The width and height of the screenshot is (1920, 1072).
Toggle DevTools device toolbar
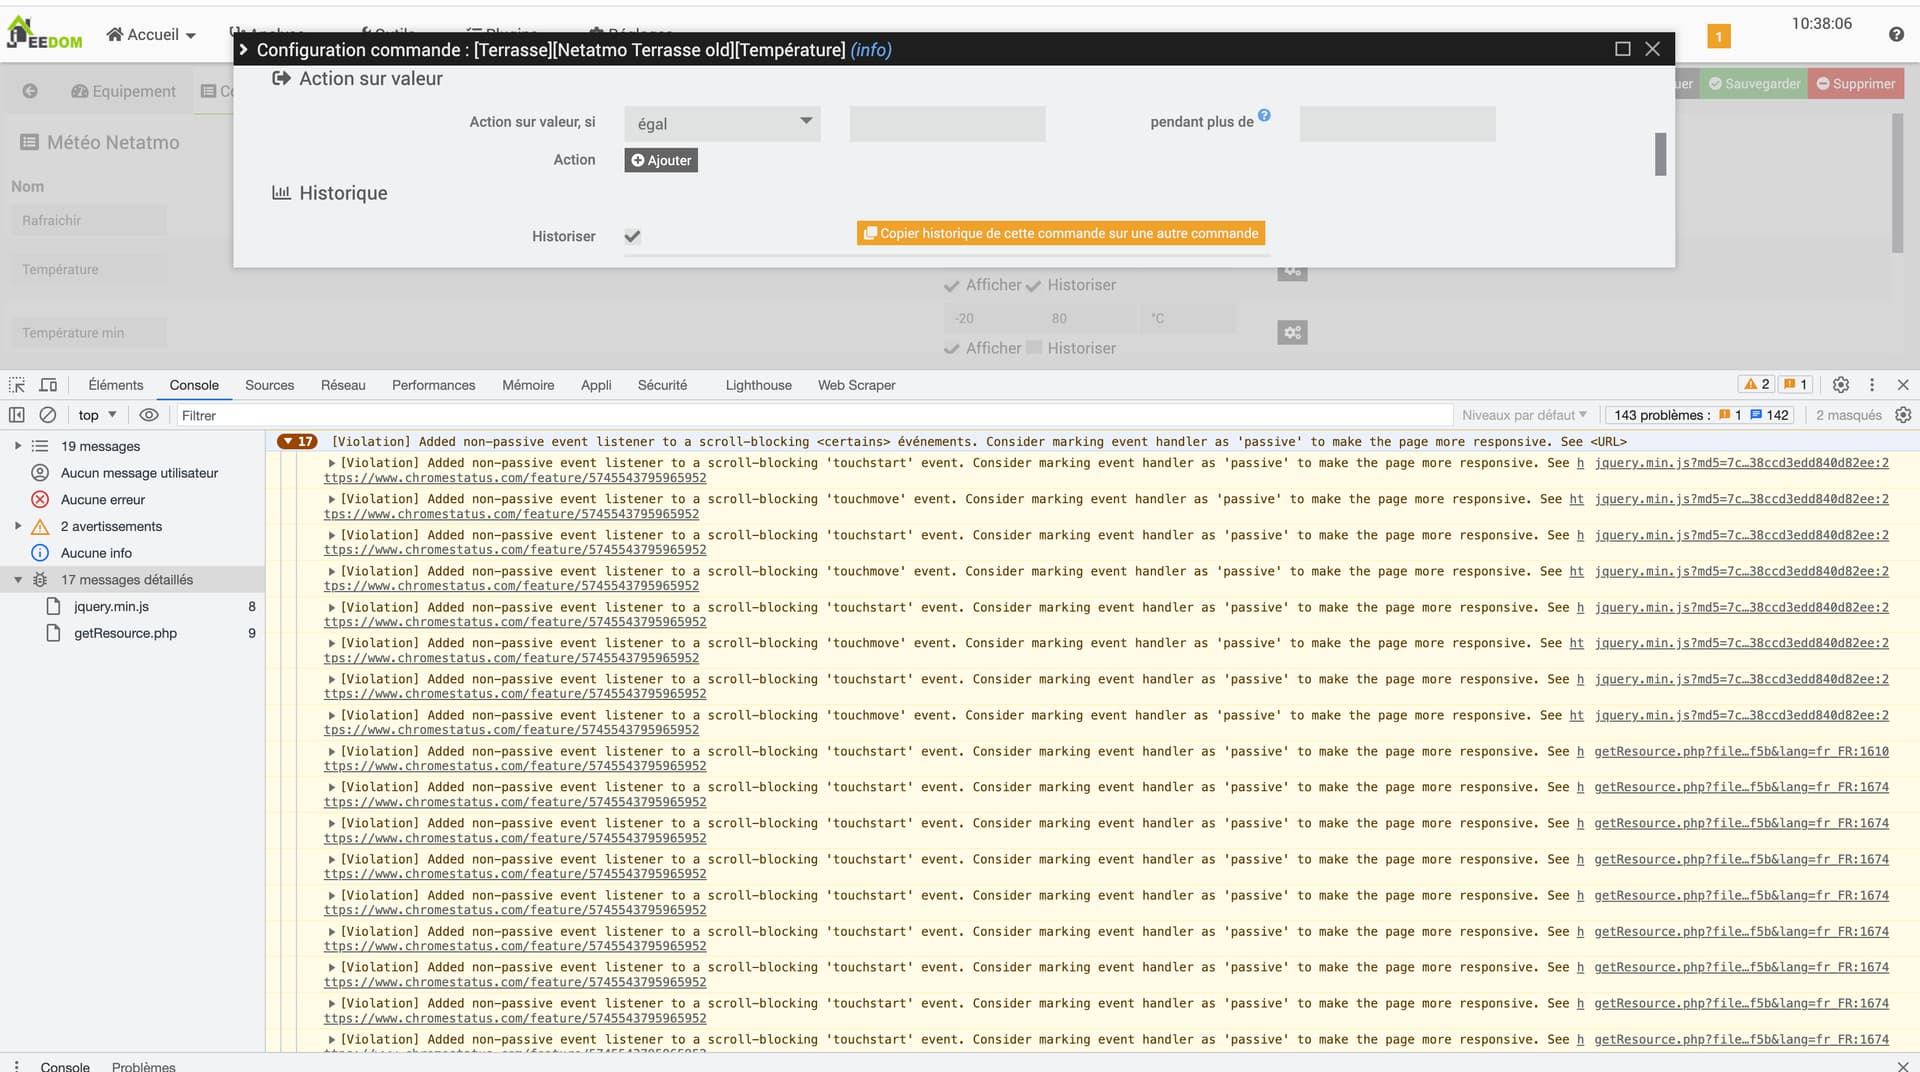[x=48, y=385]
